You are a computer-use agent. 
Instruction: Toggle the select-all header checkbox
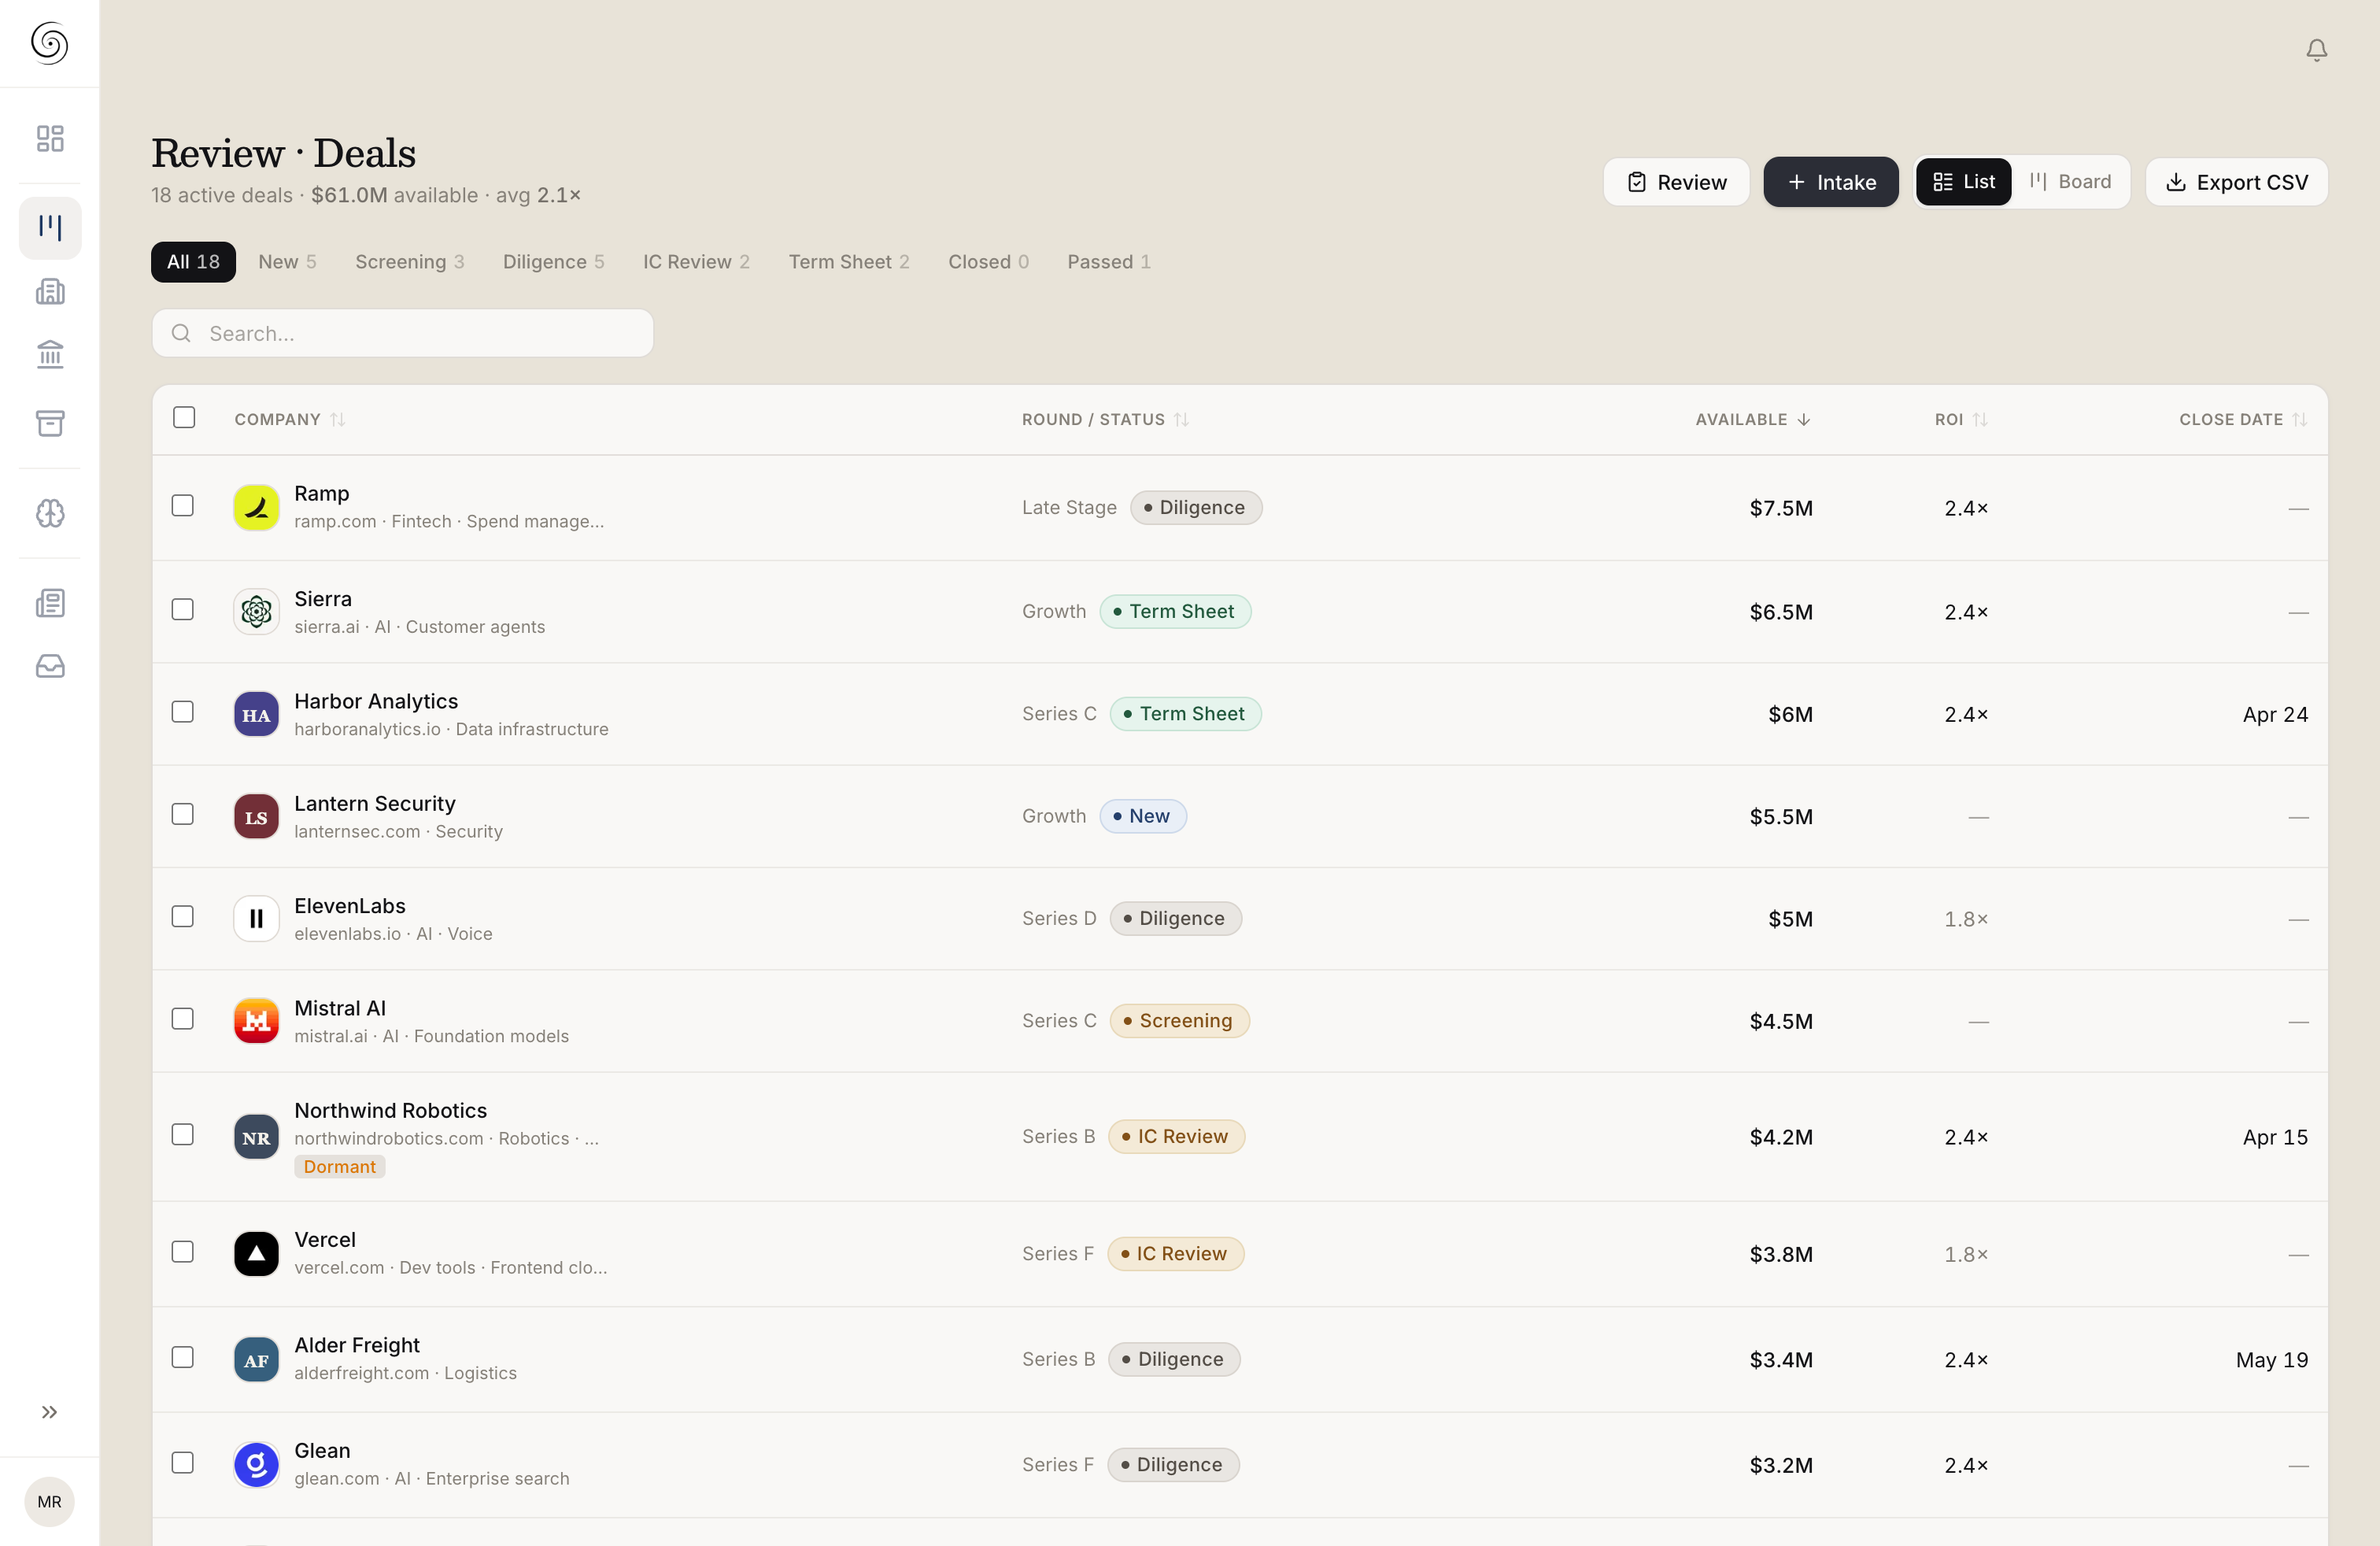coord(184,417)
